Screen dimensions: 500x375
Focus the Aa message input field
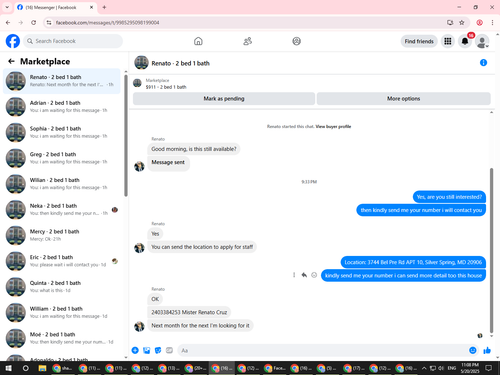coord(323,350)
